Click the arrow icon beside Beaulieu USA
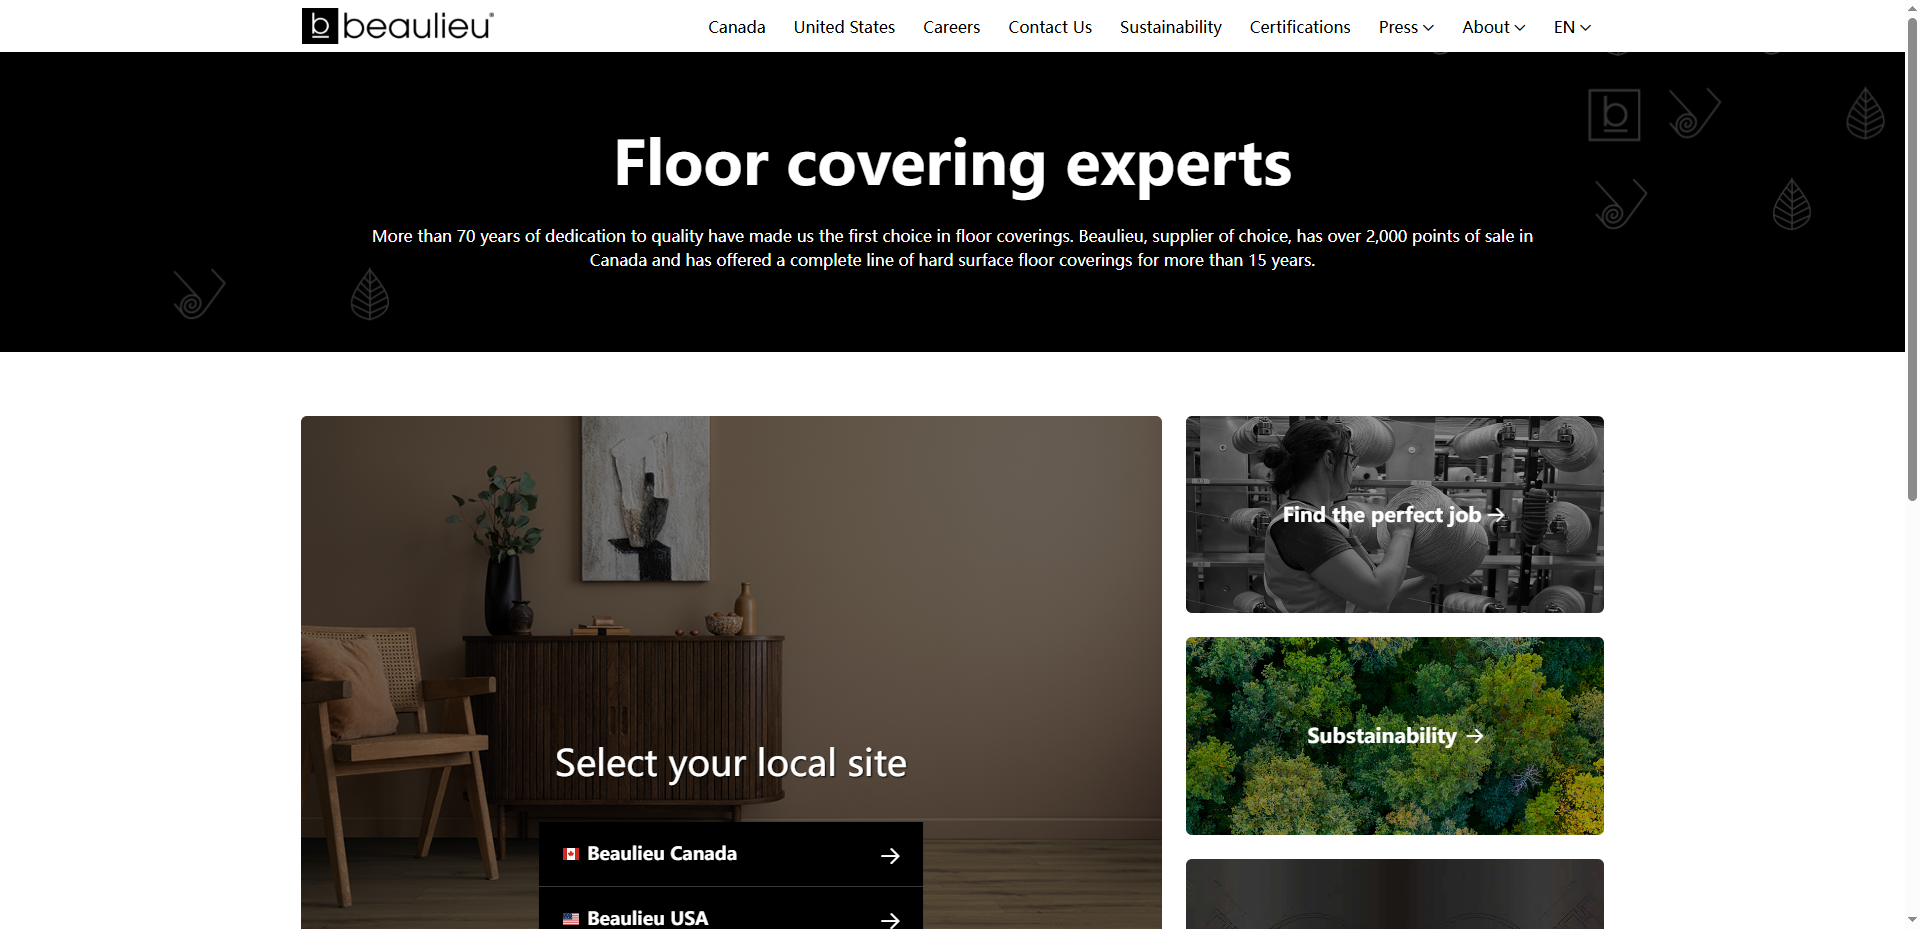Screen dimensions: 1920x929 click(x=890, y=920)
